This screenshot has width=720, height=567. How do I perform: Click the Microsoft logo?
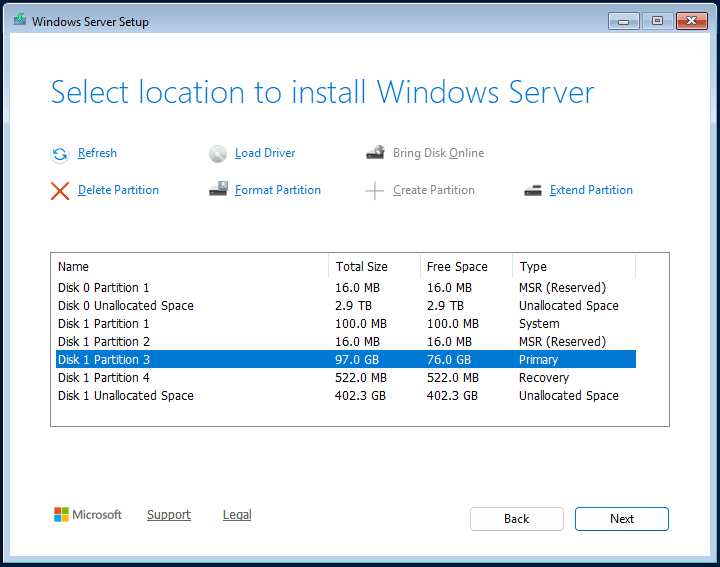tap(88, 514)
